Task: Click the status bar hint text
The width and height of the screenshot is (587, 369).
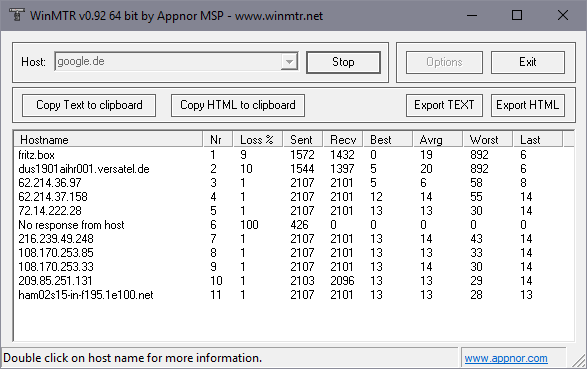Action: click(x=133, y=358)
